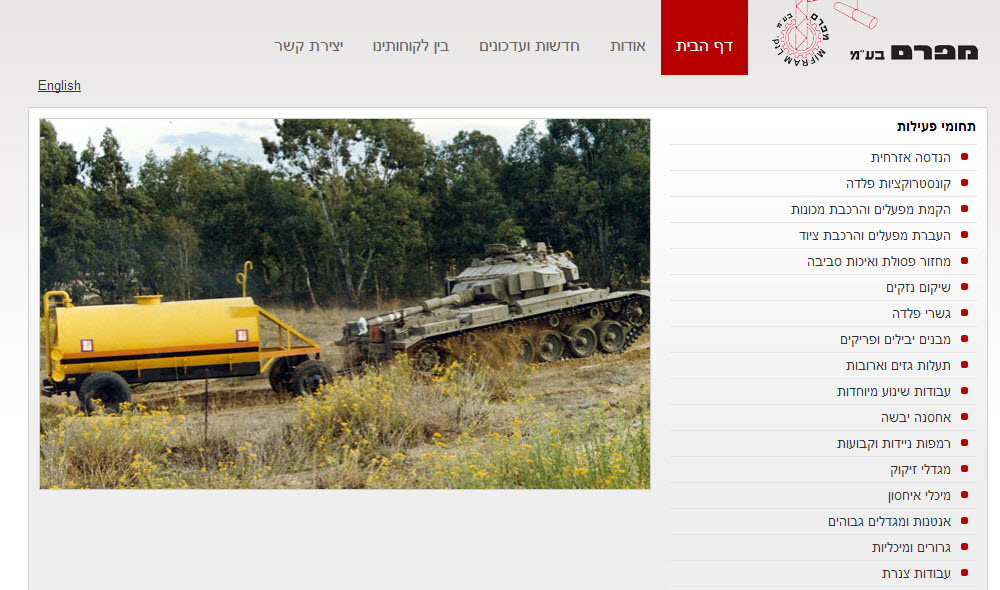Go to אנטנות ומגדלים גבוהים link

click(889, 522)
